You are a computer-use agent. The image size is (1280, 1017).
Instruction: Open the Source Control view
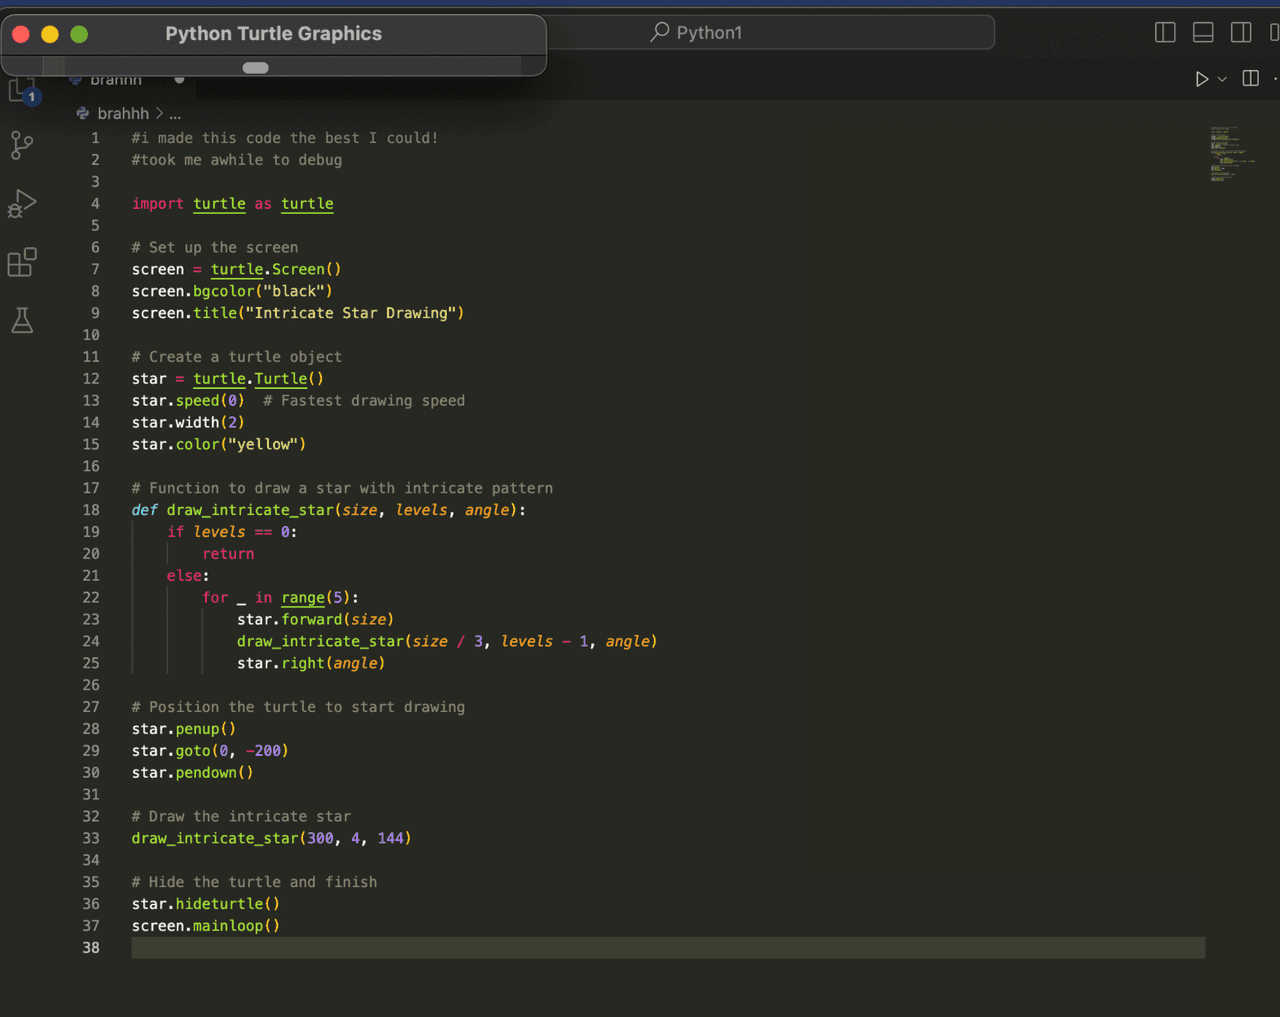click(x=21, y=145)
